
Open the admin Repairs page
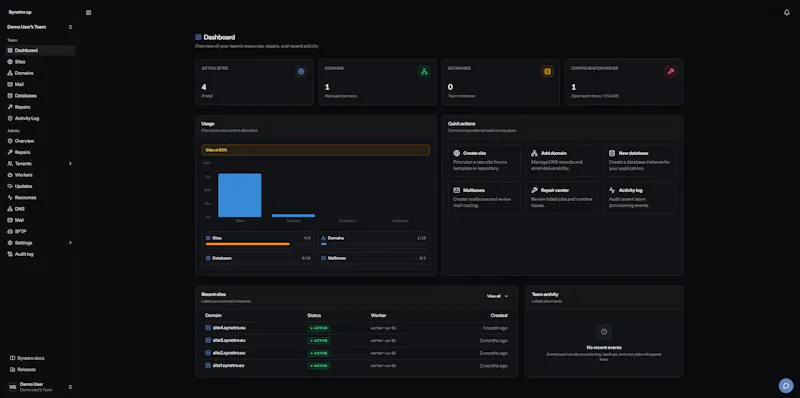(40, 152)
